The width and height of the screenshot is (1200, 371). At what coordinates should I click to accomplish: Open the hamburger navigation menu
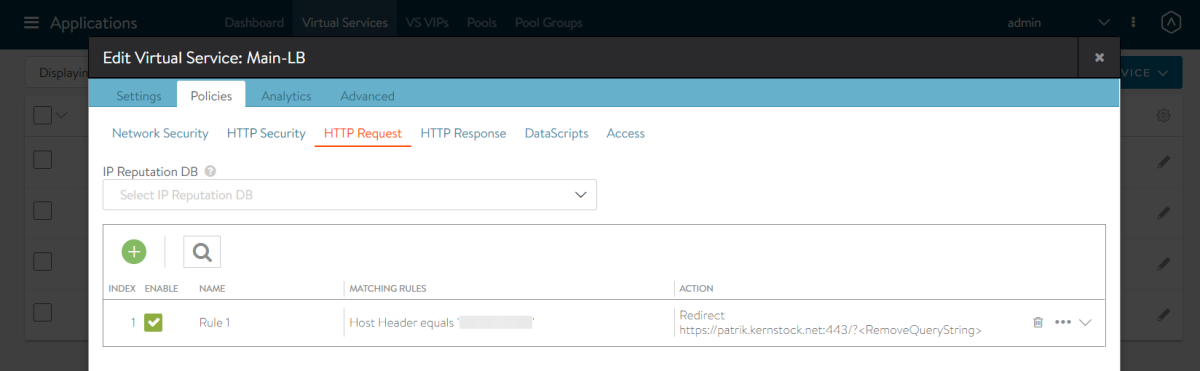pyautogui.click(x=32, y=22)
